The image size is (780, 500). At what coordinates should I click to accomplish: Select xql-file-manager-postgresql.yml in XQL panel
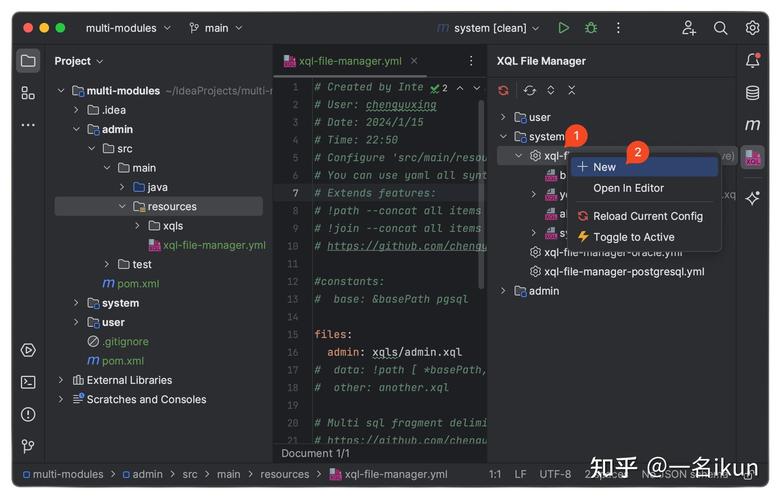(x=617, y=272)
